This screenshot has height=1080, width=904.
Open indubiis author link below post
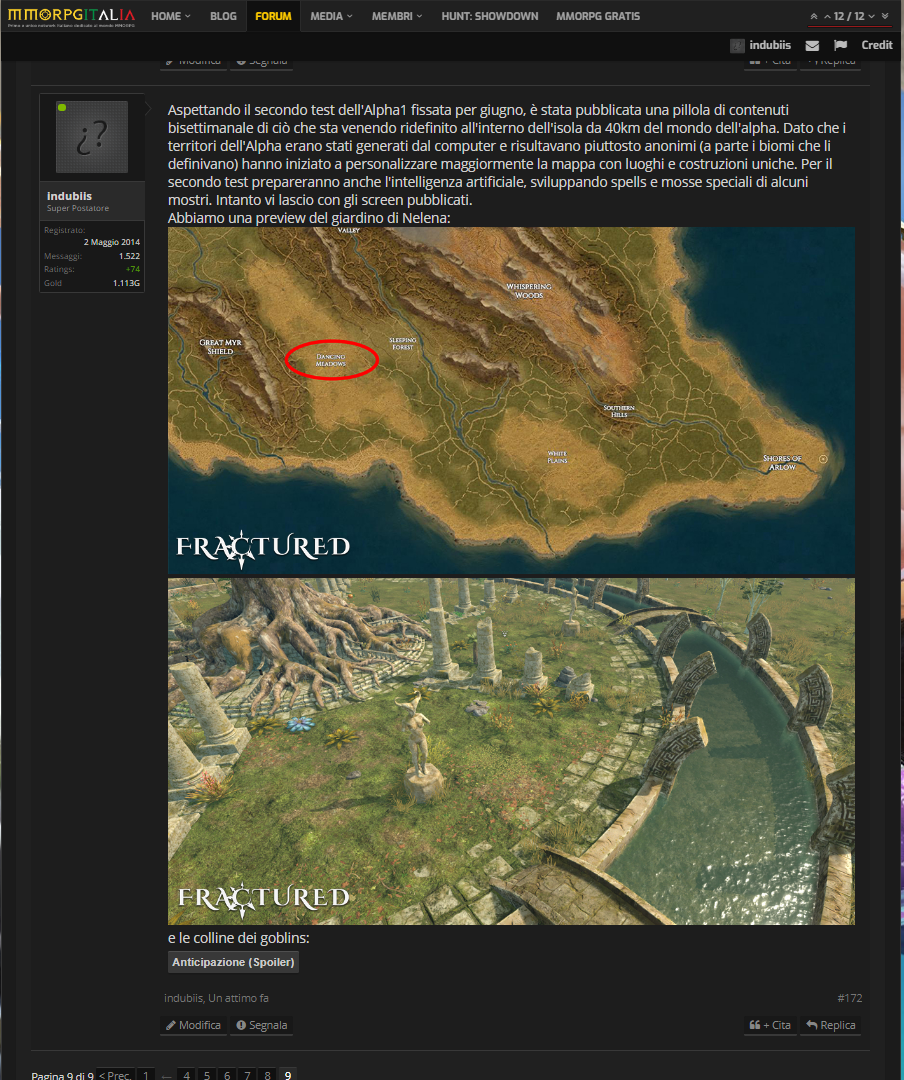pyautogui.click(x=183, y=998)
